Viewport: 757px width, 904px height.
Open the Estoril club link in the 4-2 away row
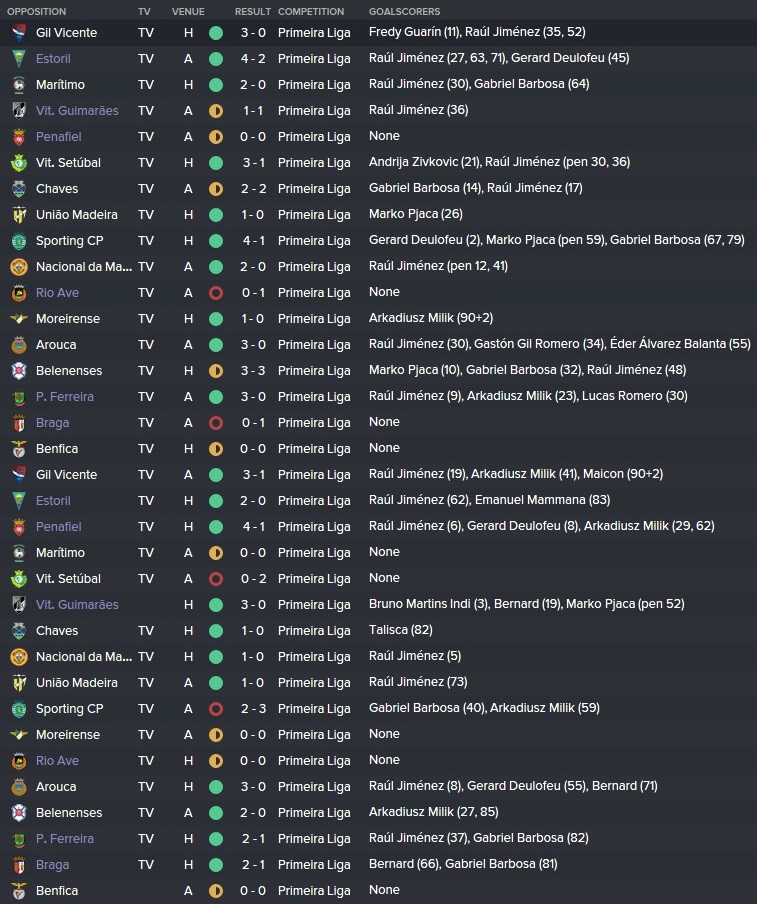tap(53, 59)
